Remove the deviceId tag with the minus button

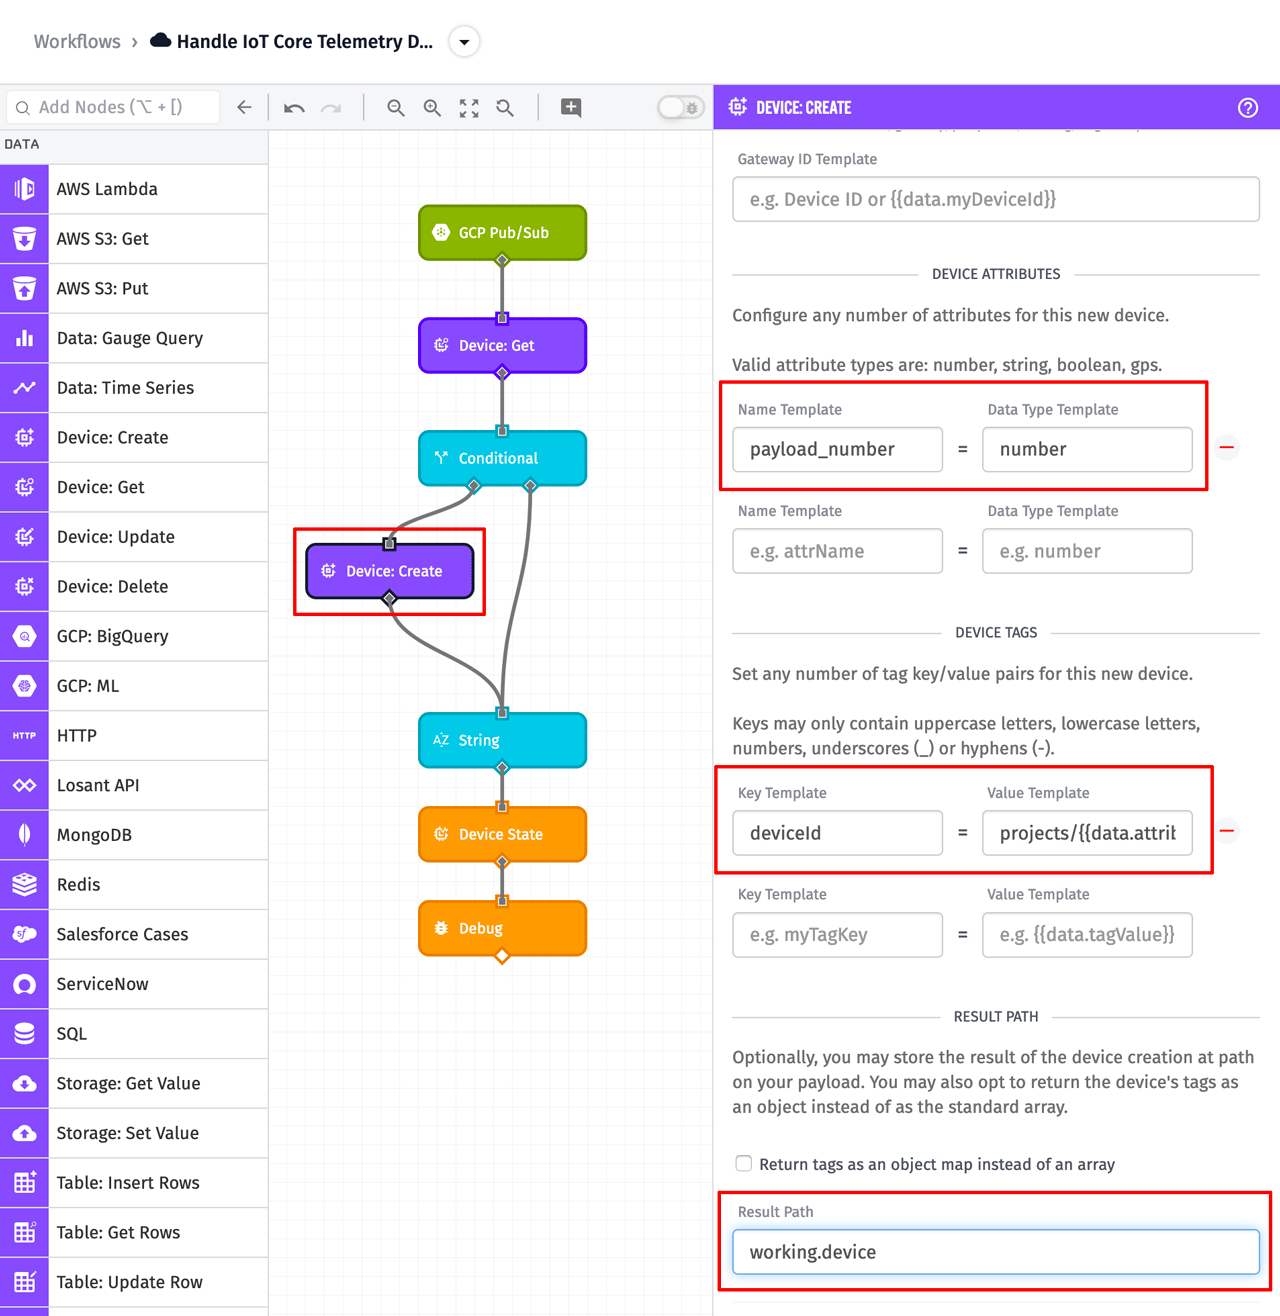pos(1227,831)
